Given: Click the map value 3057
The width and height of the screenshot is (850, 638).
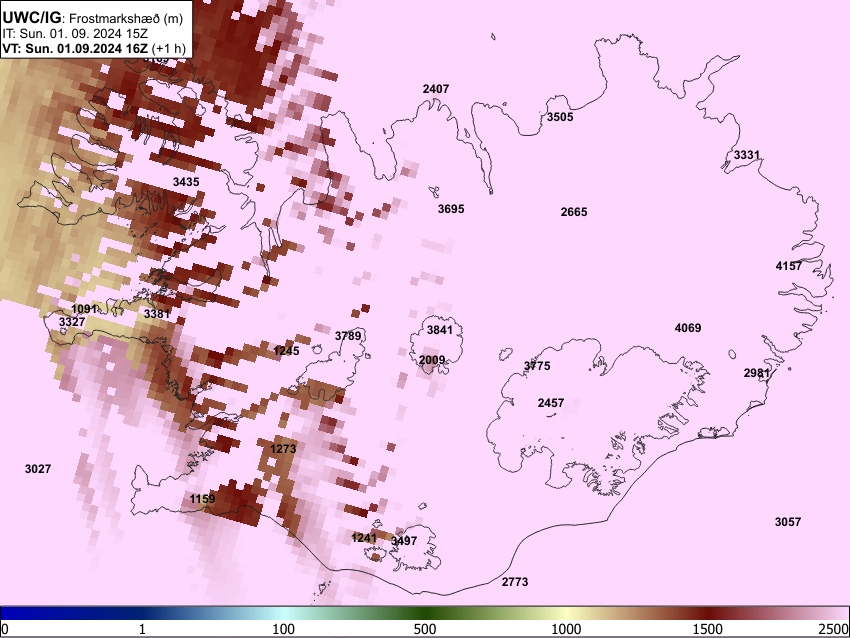Looking at the screenshot, I should [788, 522].
